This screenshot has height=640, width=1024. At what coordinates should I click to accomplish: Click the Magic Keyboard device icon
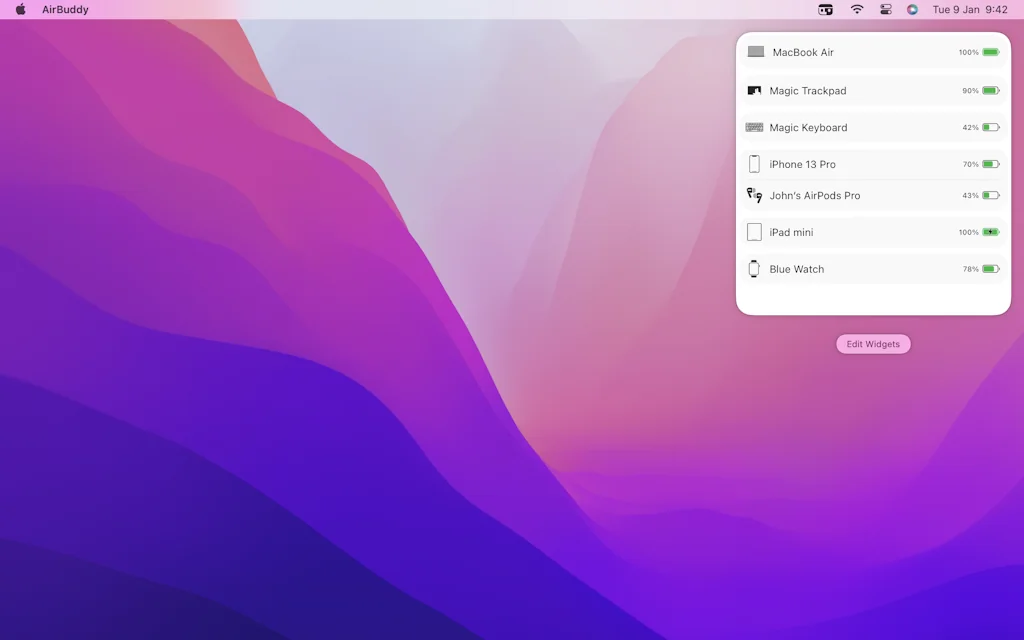point(754,128)
